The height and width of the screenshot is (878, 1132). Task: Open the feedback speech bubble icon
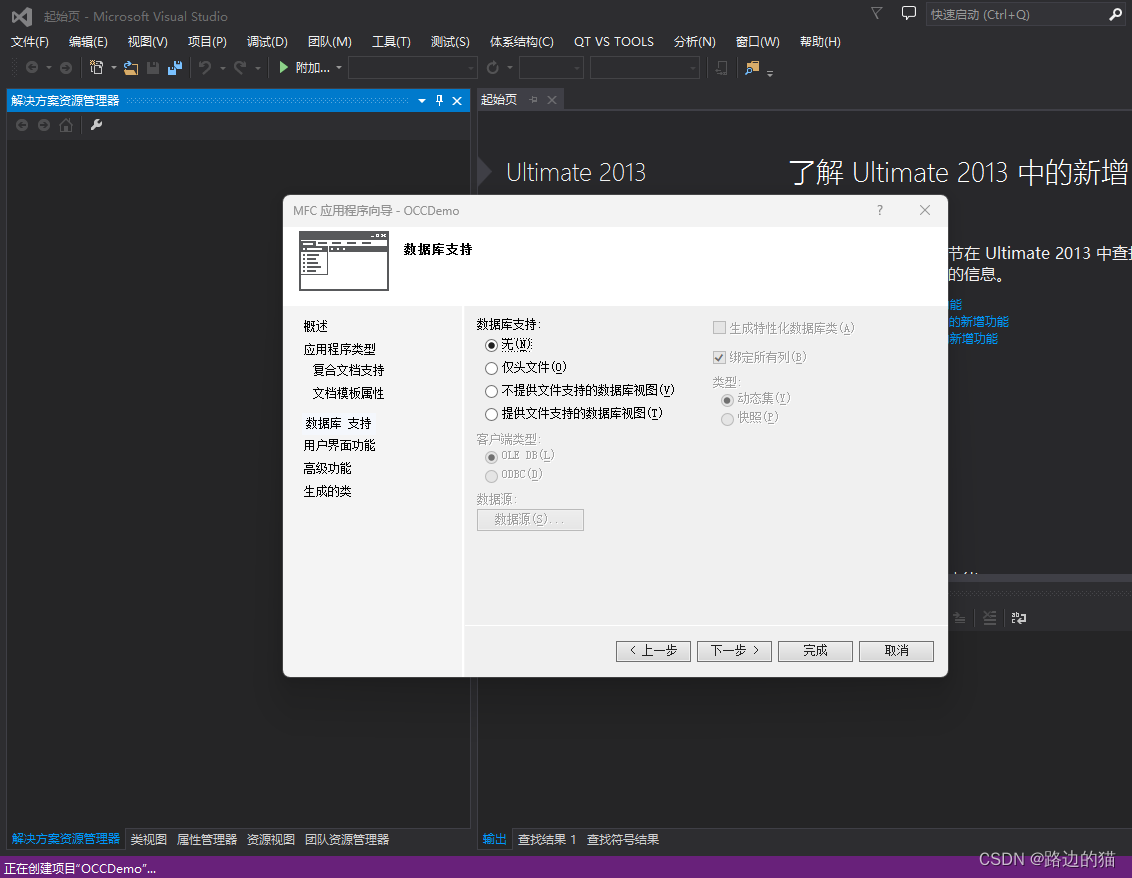tap(909, 14)
